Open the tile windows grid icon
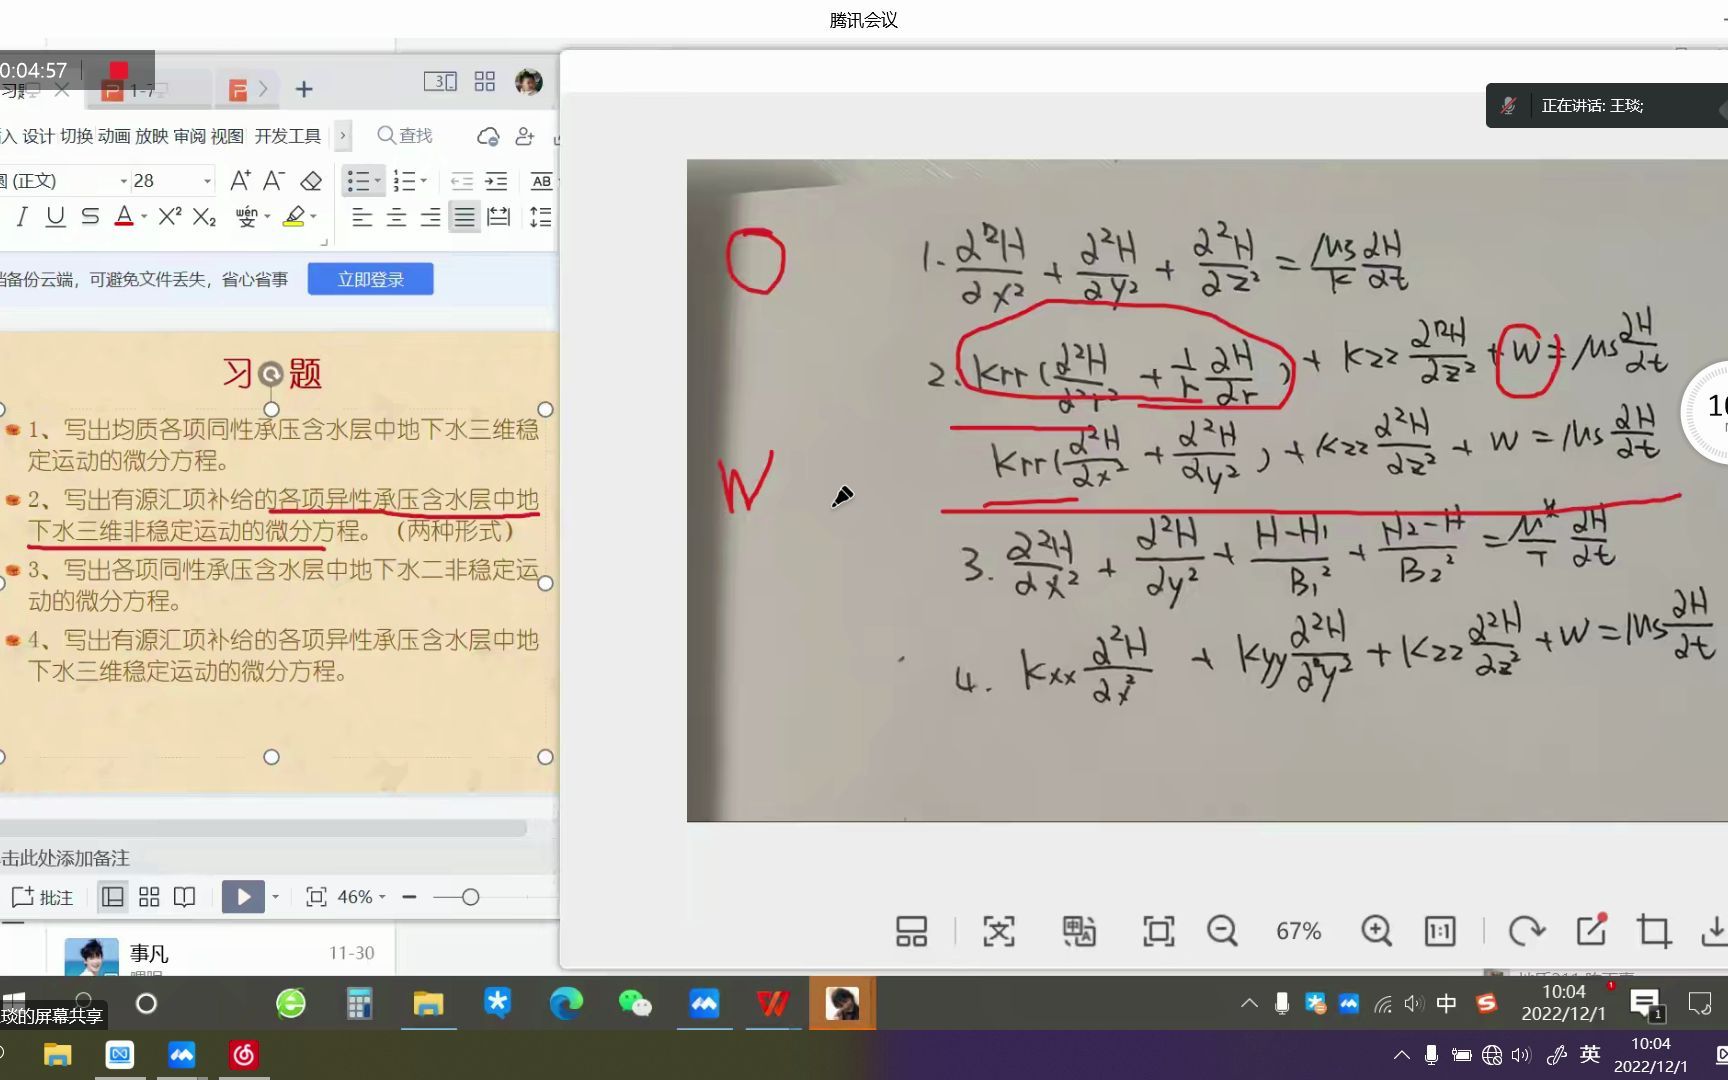Image resolution: width=1728 pixels, height=1080 pixels. (485, 82)
